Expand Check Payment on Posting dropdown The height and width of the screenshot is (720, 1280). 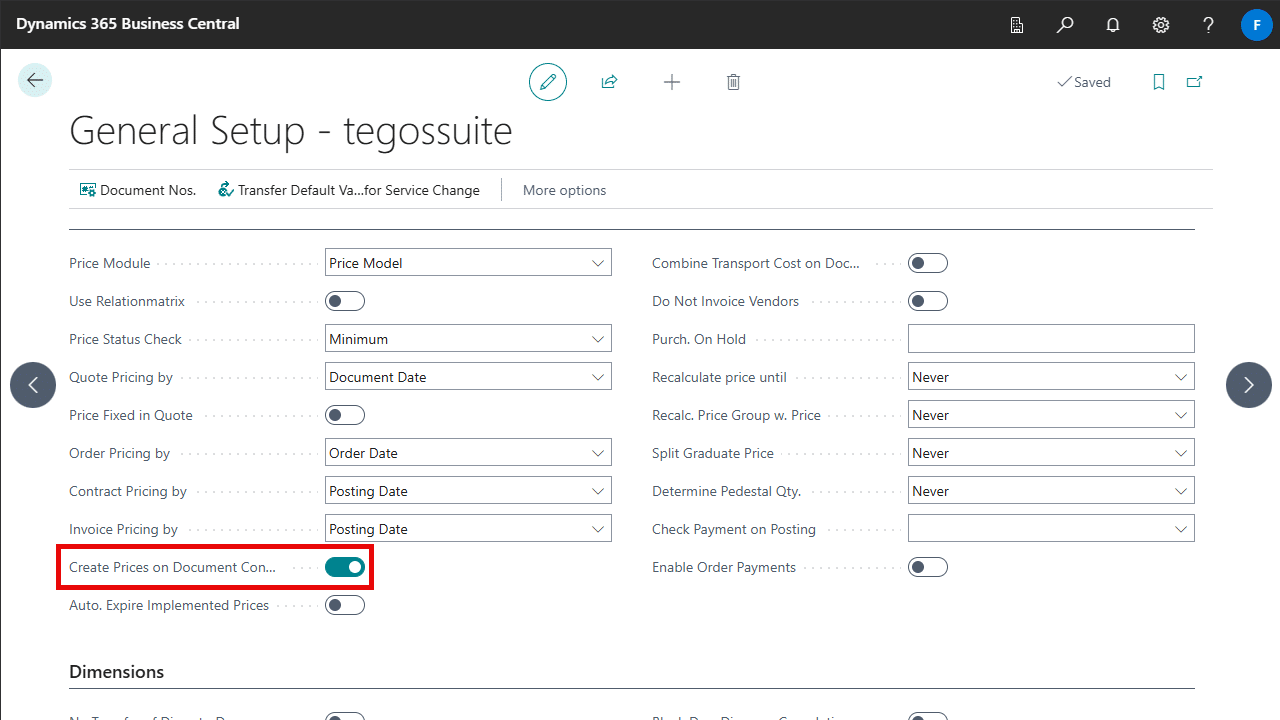coord(1050,529)
